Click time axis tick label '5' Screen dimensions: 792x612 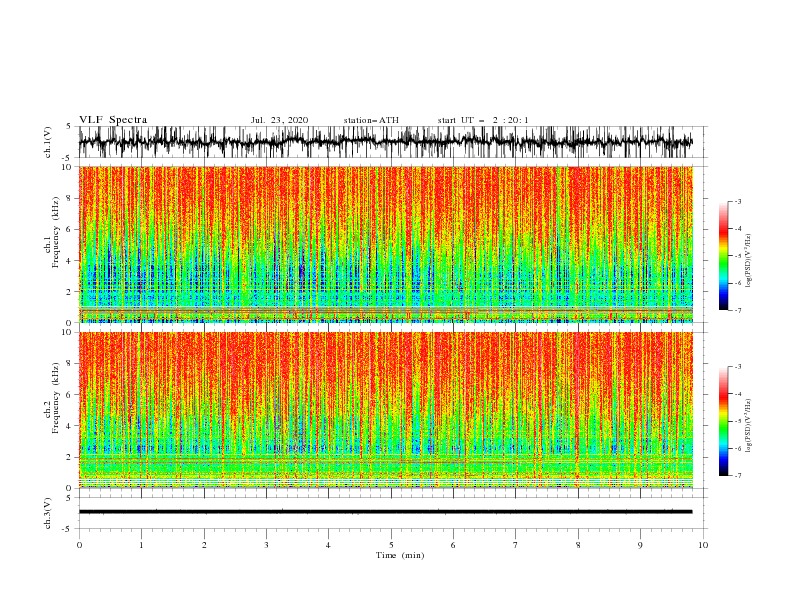[391, 545]
